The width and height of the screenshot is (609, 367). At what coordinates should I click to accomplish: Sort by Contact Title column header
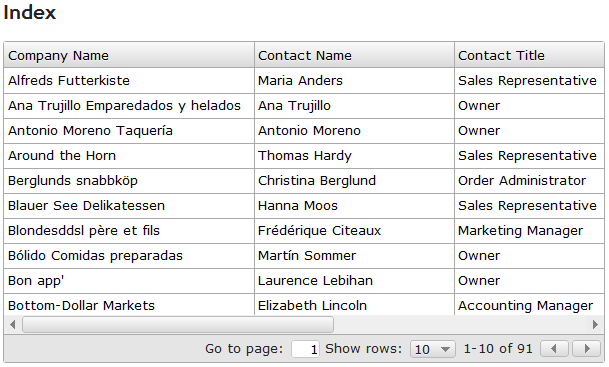[x=529, y=55]
